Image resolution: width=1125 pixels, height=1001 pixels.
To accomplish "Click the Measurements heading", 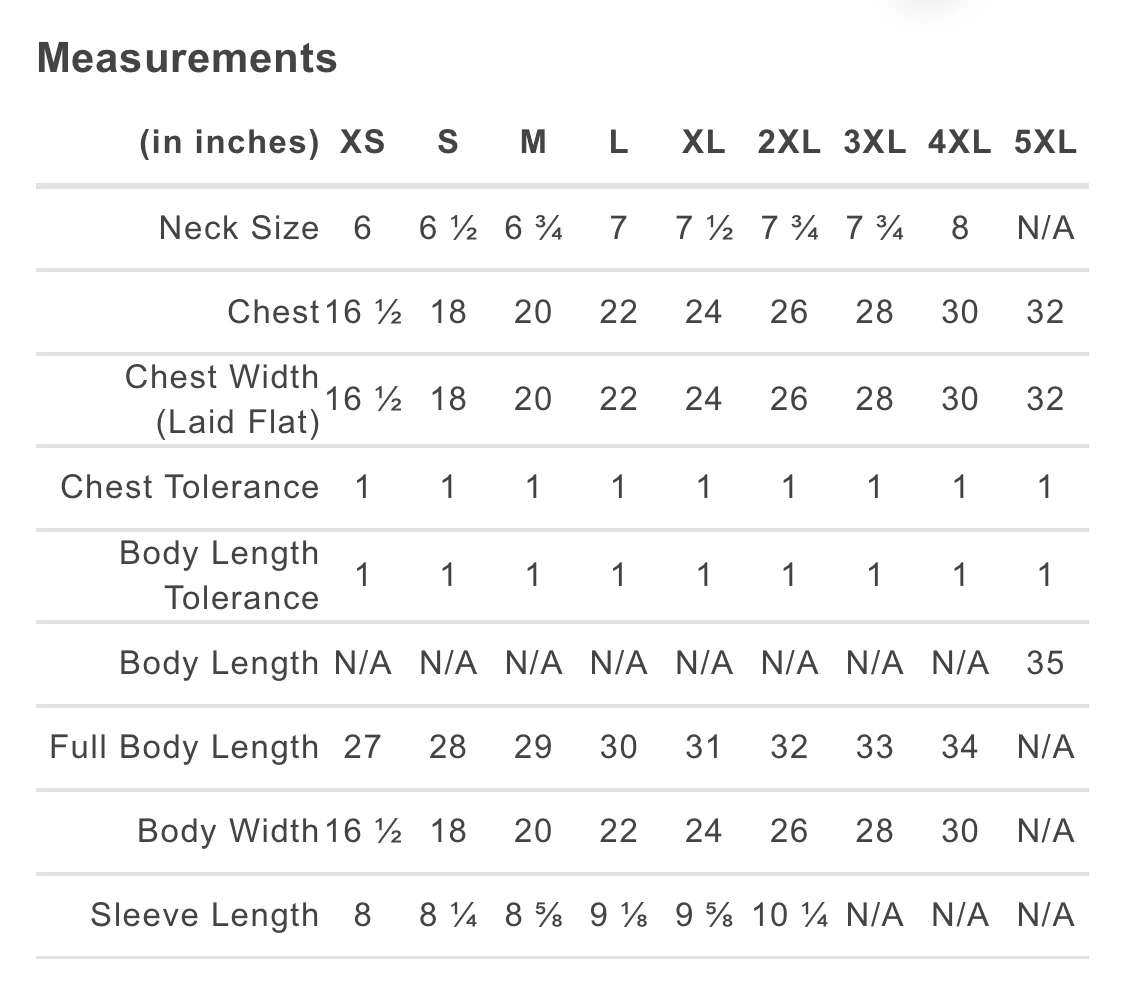I will (x=187, y=58).
